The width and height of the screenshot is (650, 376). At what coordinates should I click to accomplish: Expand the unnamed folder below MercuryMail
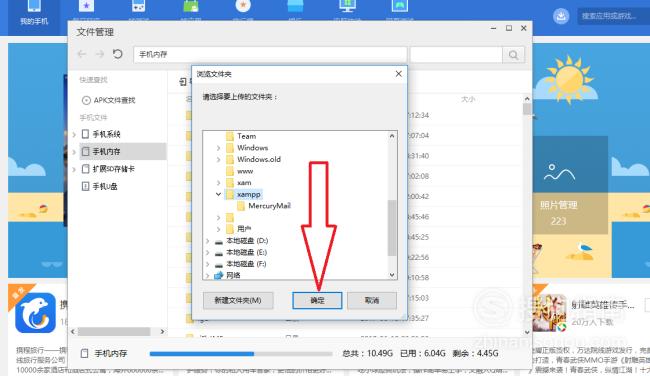coord(218,217)
